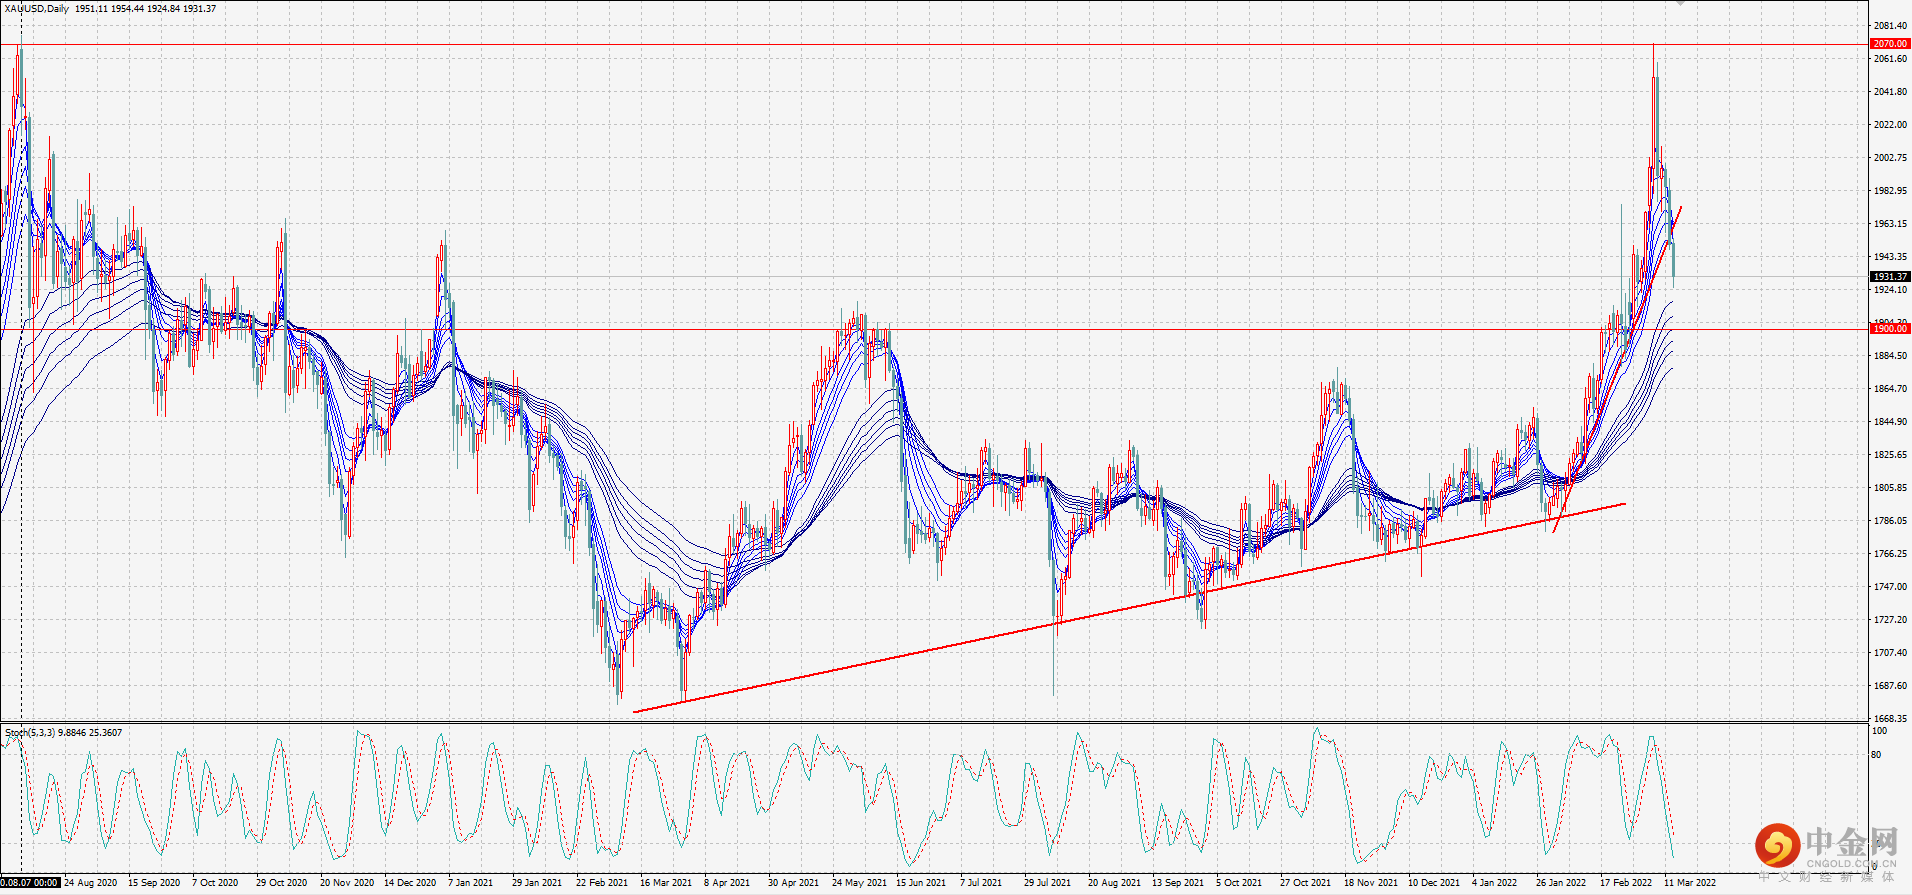1912x895 pixels.
Task: Click the 30 Apr 2021 date label
Action: click(x=794, y=883)
